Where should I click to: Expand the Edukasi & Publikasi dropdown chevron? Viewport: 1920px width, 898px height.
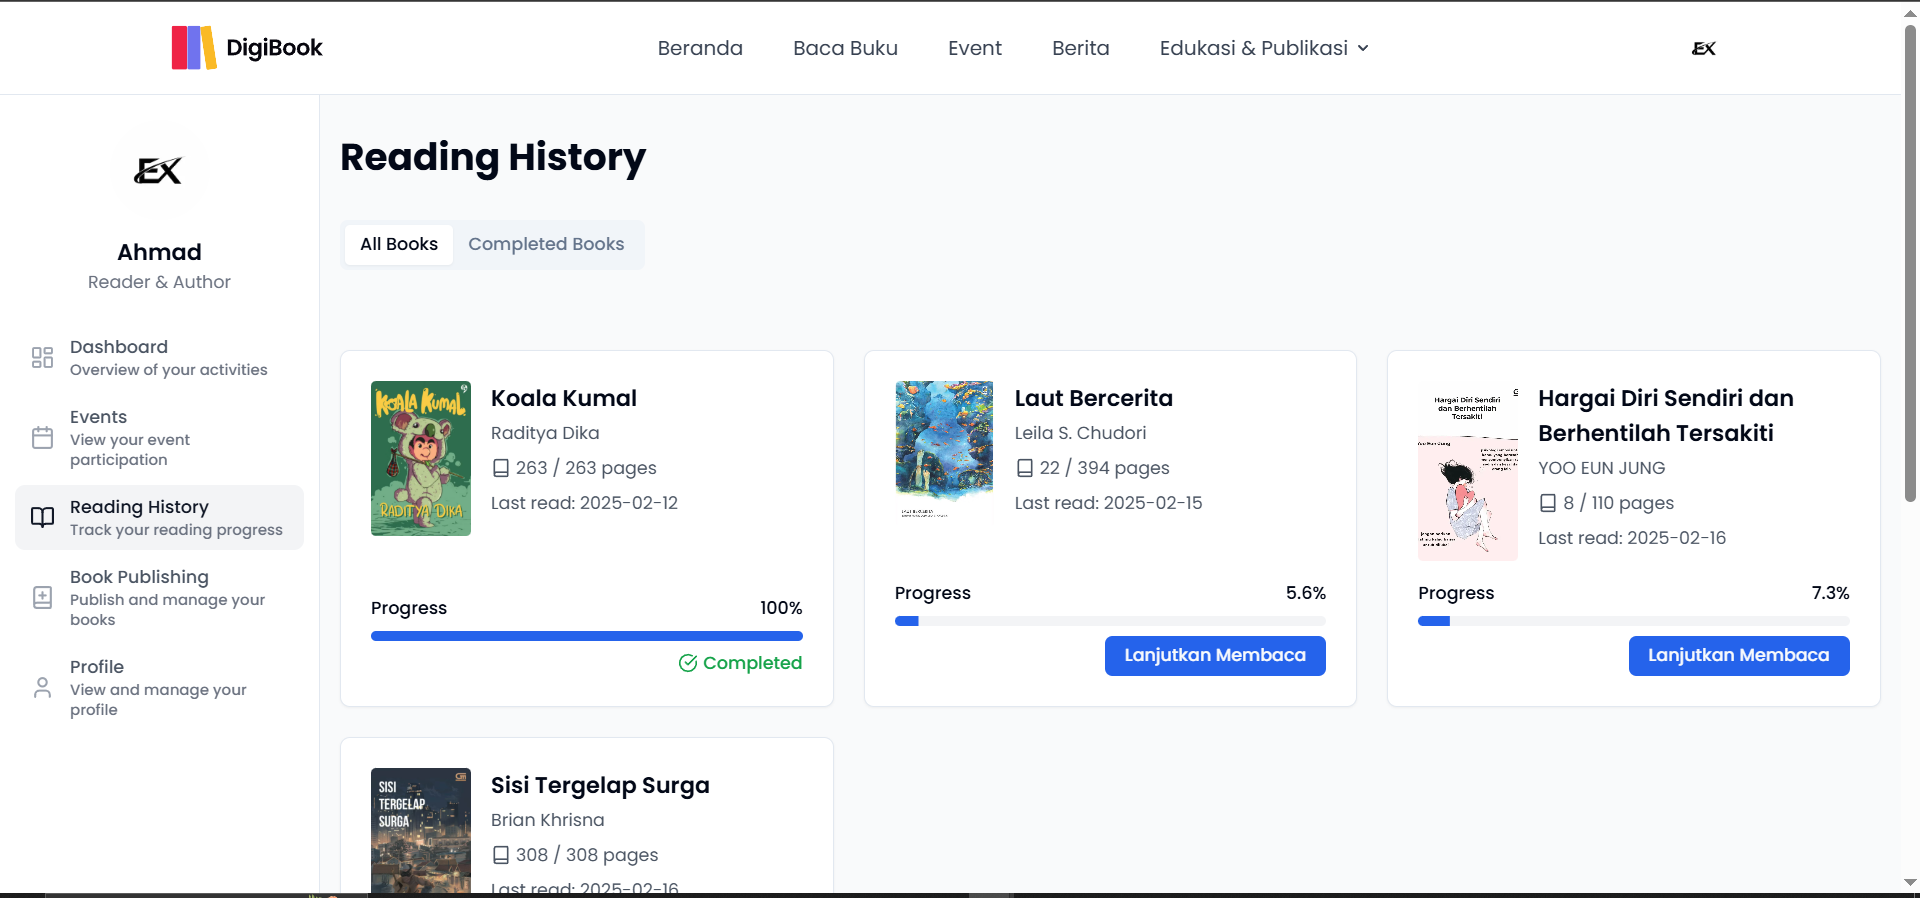click(1363, 48)
